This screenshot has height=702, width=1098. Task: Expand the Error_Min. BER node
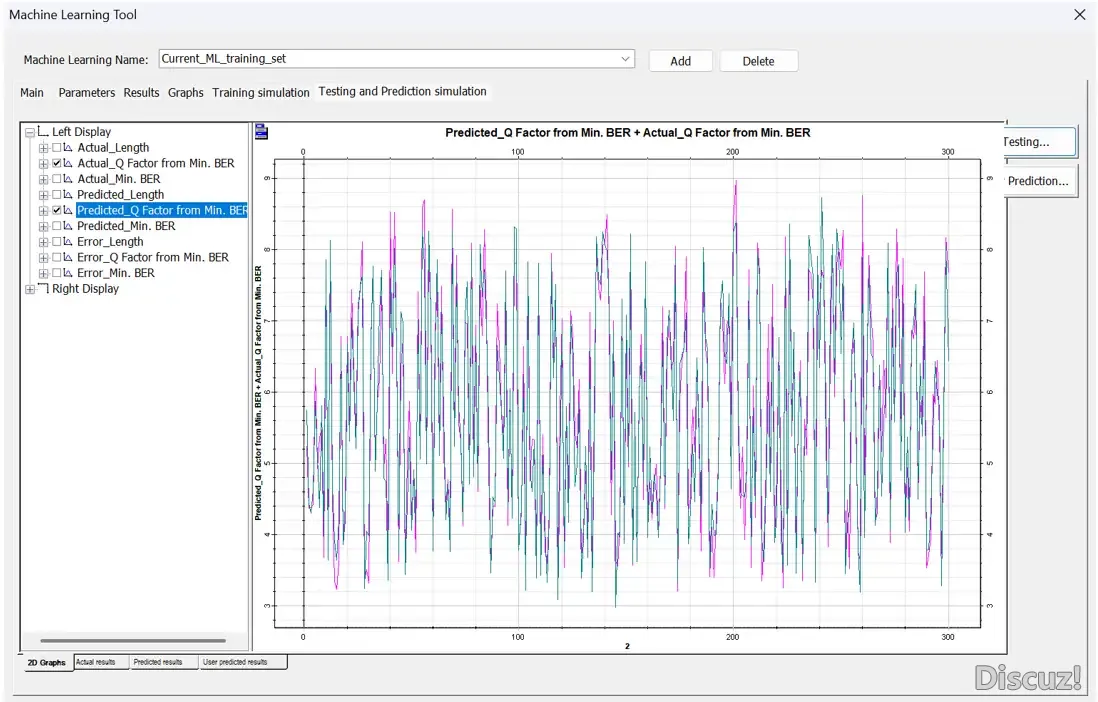[43, 273]
